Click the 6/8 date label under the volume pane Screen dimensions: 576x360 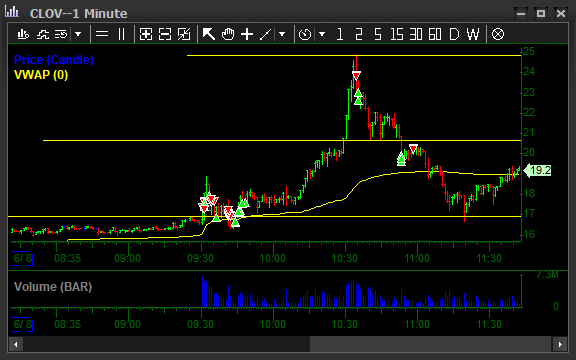tap(22, 324)
